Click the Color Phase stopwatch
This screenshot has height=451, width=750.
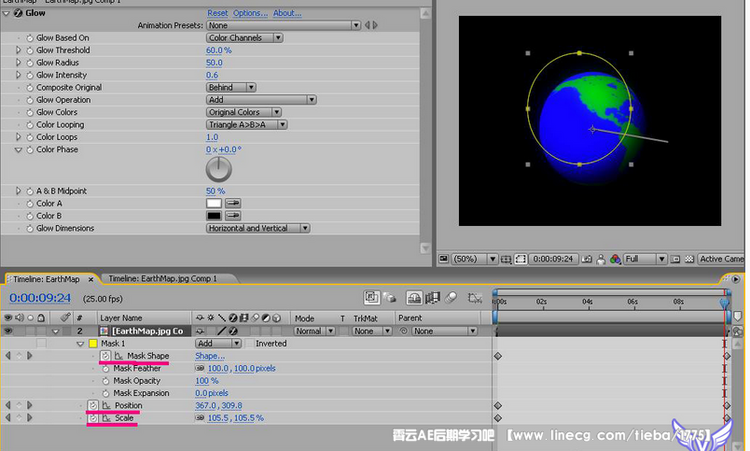click(30, 150)
